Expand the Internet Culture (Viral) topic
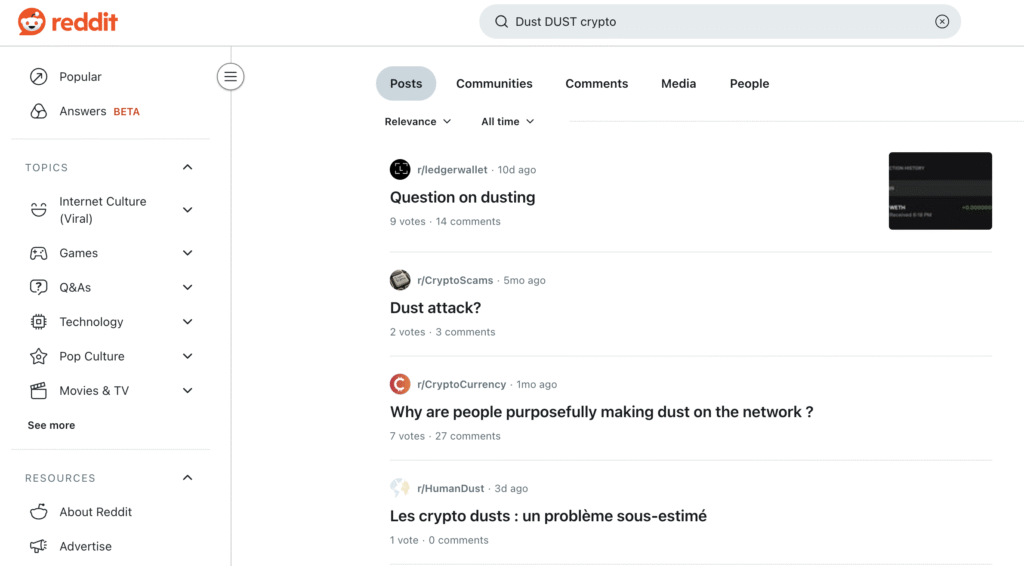Screen dimensions: 1024x566 187,210
